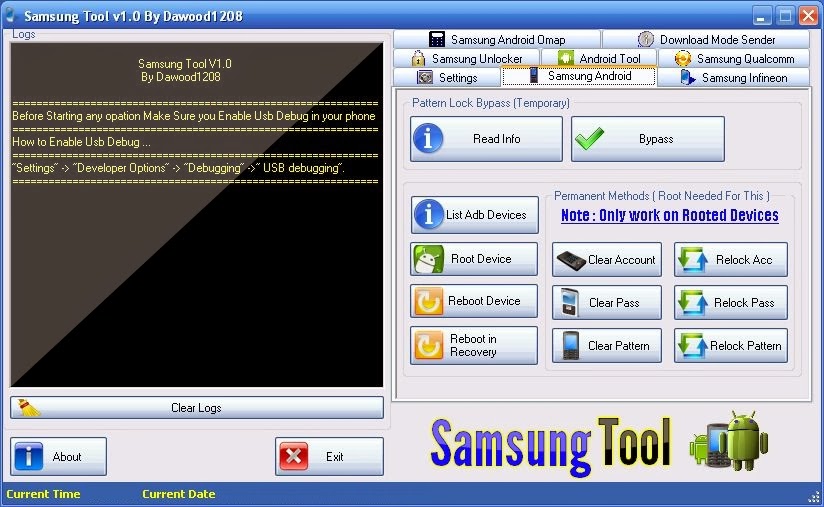The image size is (824, 507).
Task: Click the green arrows icon on Relock Pass
Action: coord(692,303)
